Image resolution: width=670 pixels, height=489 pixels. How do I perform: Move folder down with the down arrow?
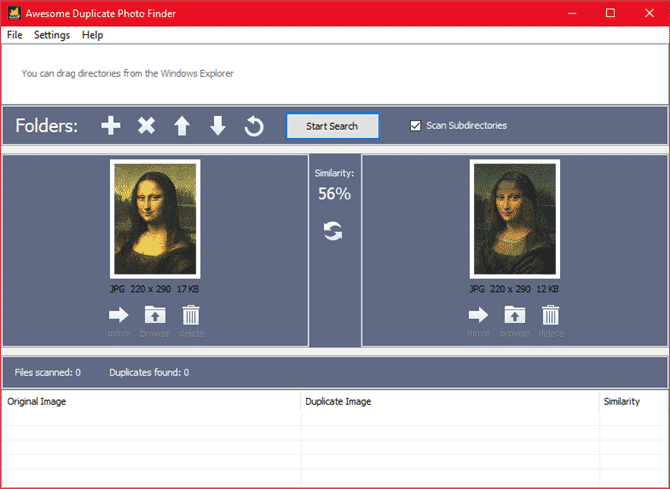tap(218, 126)
